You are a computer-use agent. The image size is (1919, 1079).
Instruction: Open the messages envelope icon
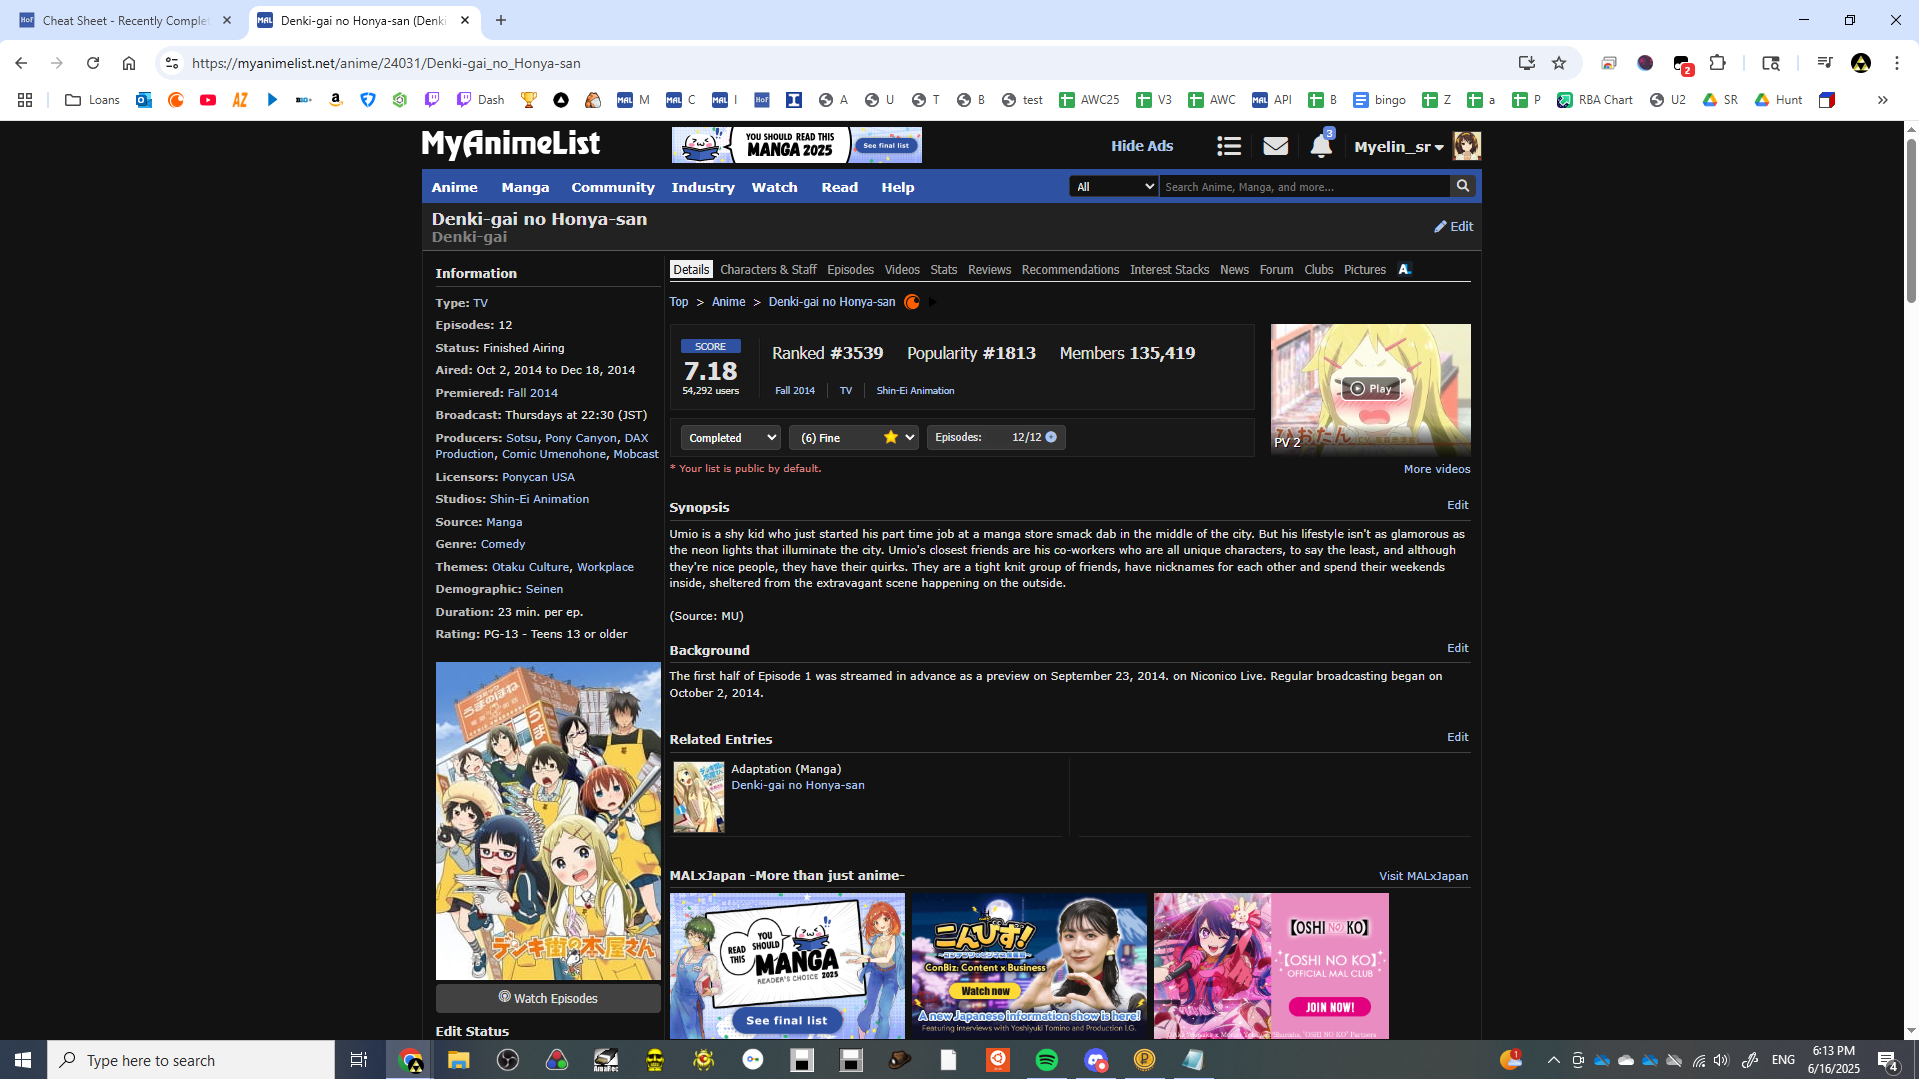1275,146
